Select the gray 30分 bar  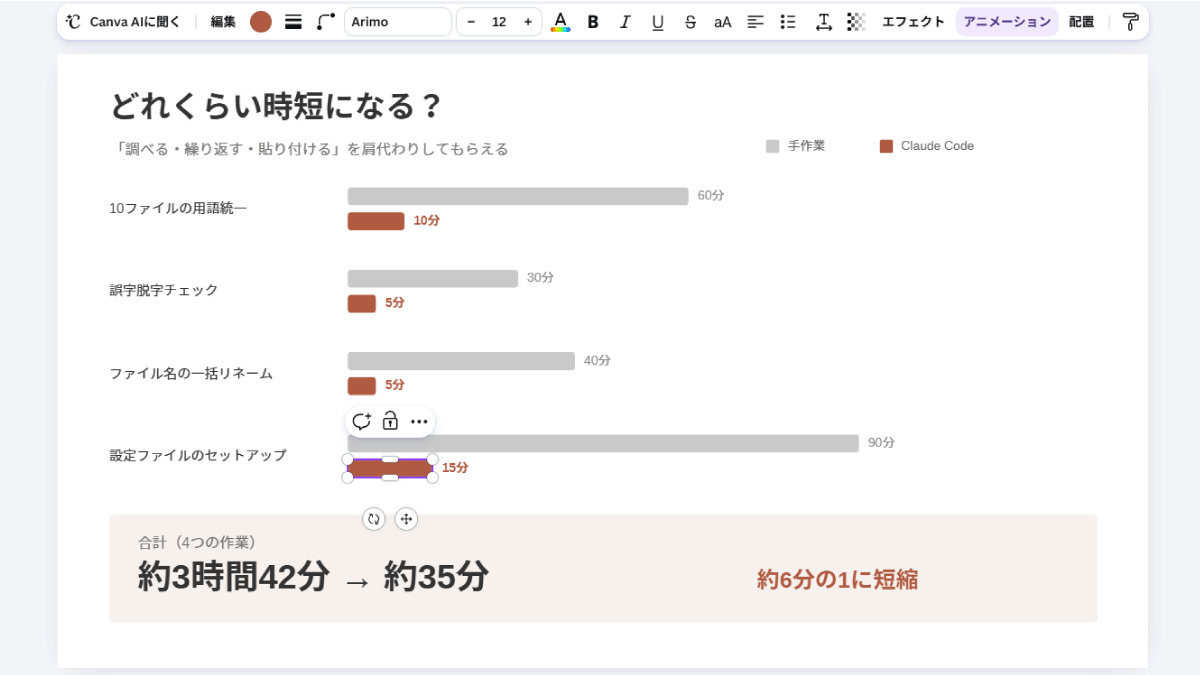[x=433, y=278]
